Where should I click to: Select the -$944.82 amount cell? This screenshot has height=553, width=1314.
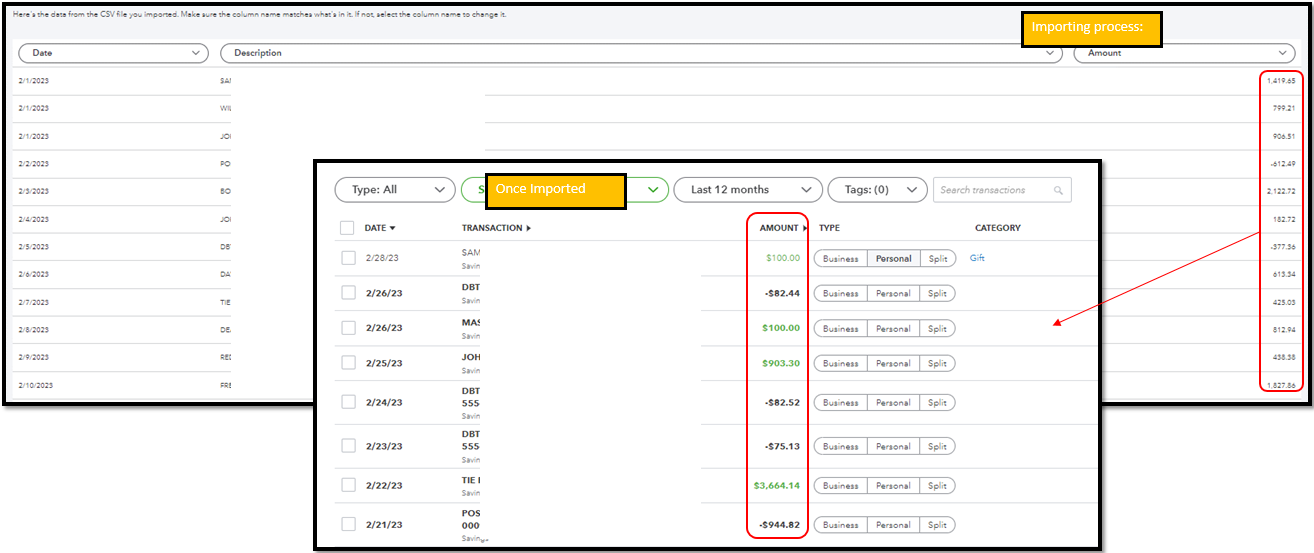click(779, 524)
